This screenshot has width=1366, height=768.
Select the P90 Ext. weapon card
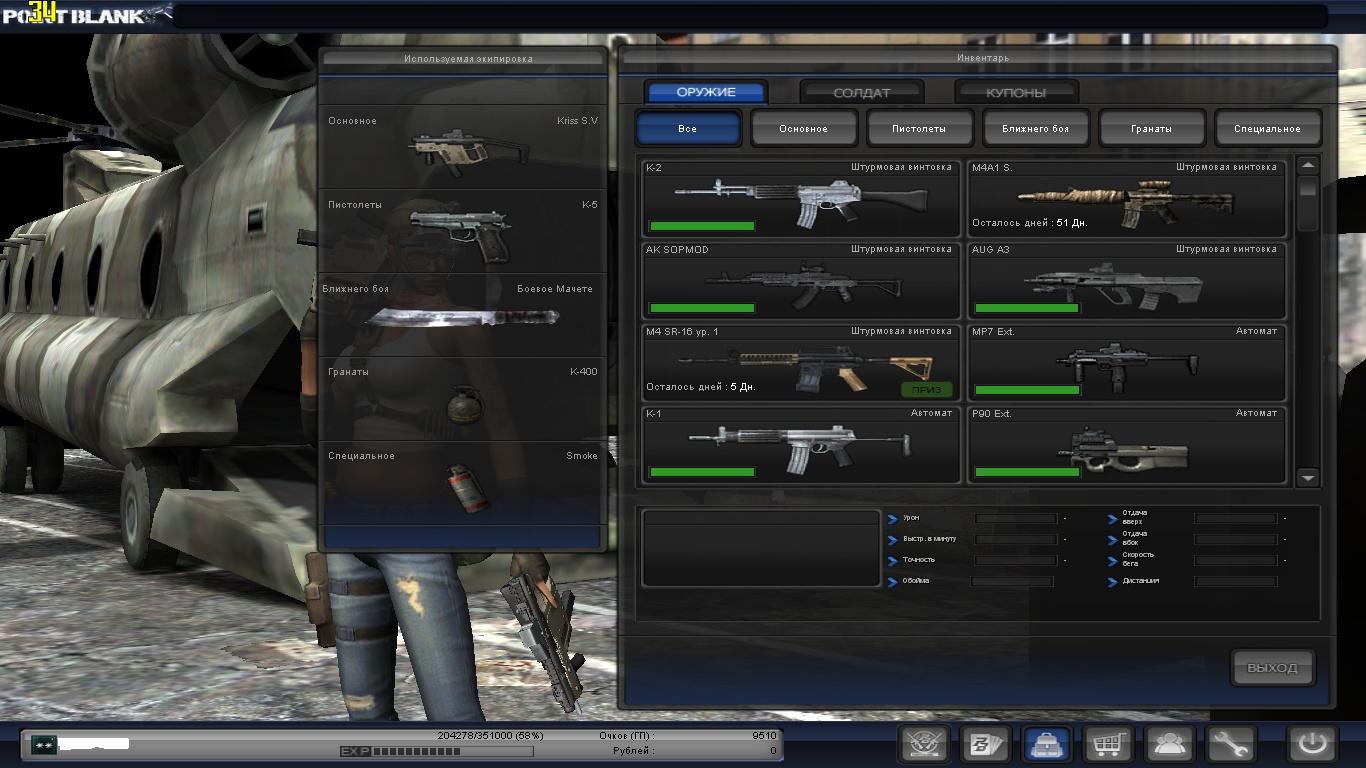pyautogui.click(x=1126, y=444)
